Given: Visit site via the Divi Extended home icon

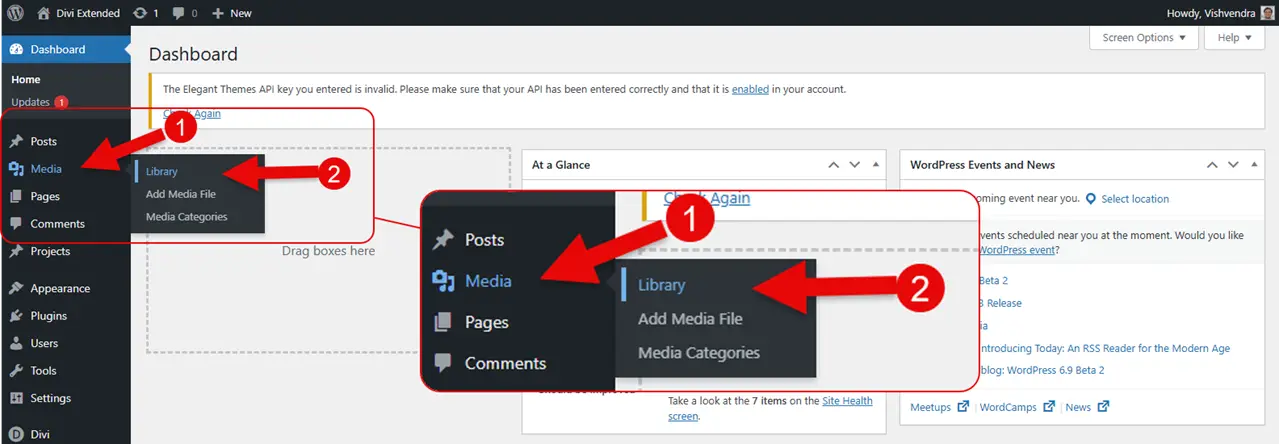Looking at the screenshot, I should click(43, 13).
